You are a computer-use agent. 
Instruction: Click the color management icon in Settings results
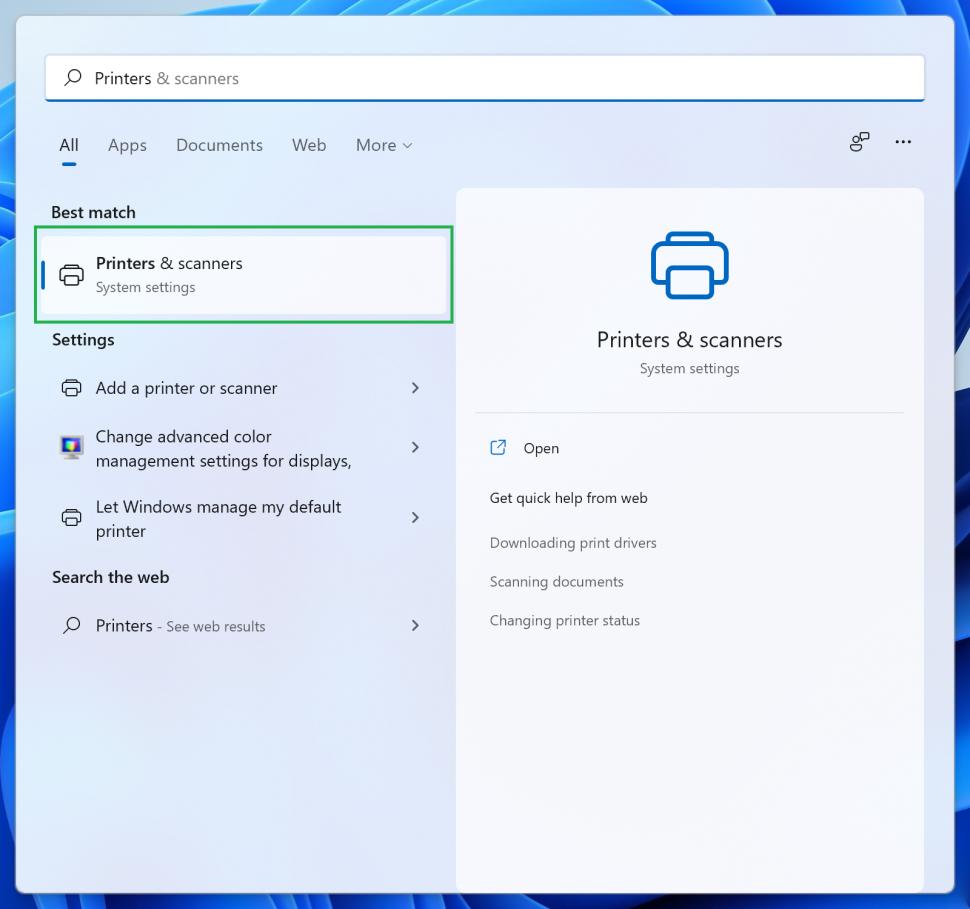point(70,447)
